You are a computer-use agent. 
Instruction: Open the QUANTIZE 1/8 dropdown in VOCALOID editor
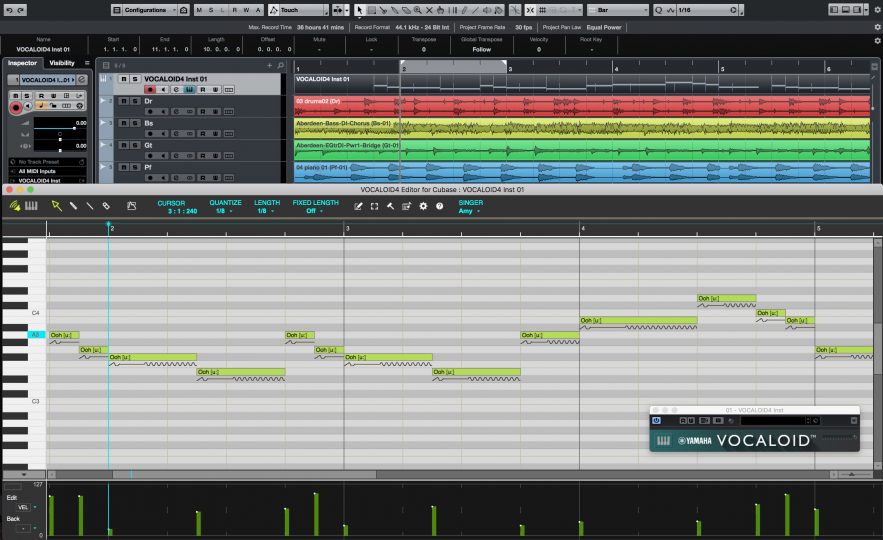tap(225, 211)
